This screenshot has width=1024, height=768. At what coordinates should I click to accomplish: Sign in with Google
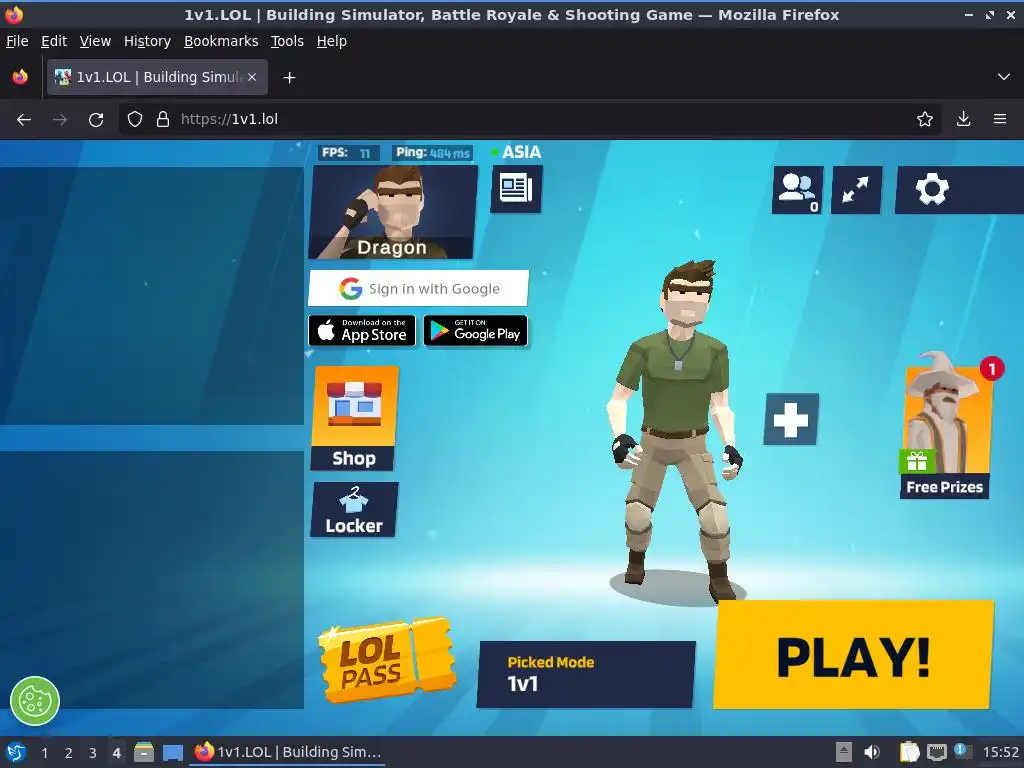pos(418,288)
